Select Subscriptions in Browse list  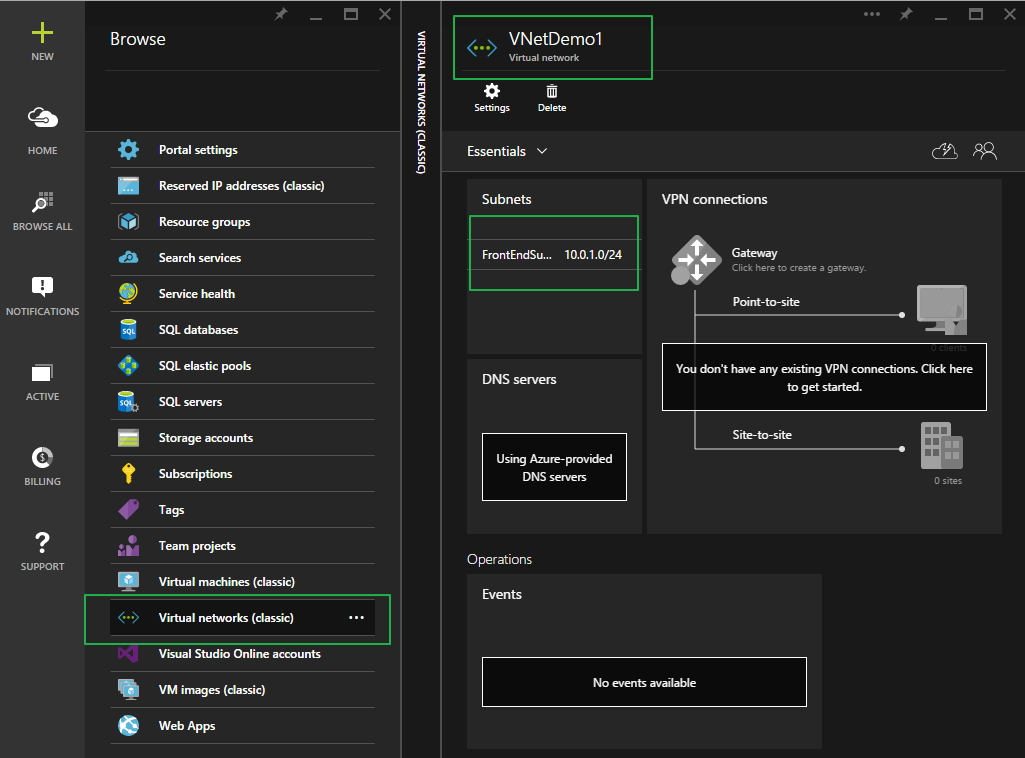(x=243, y=473)
